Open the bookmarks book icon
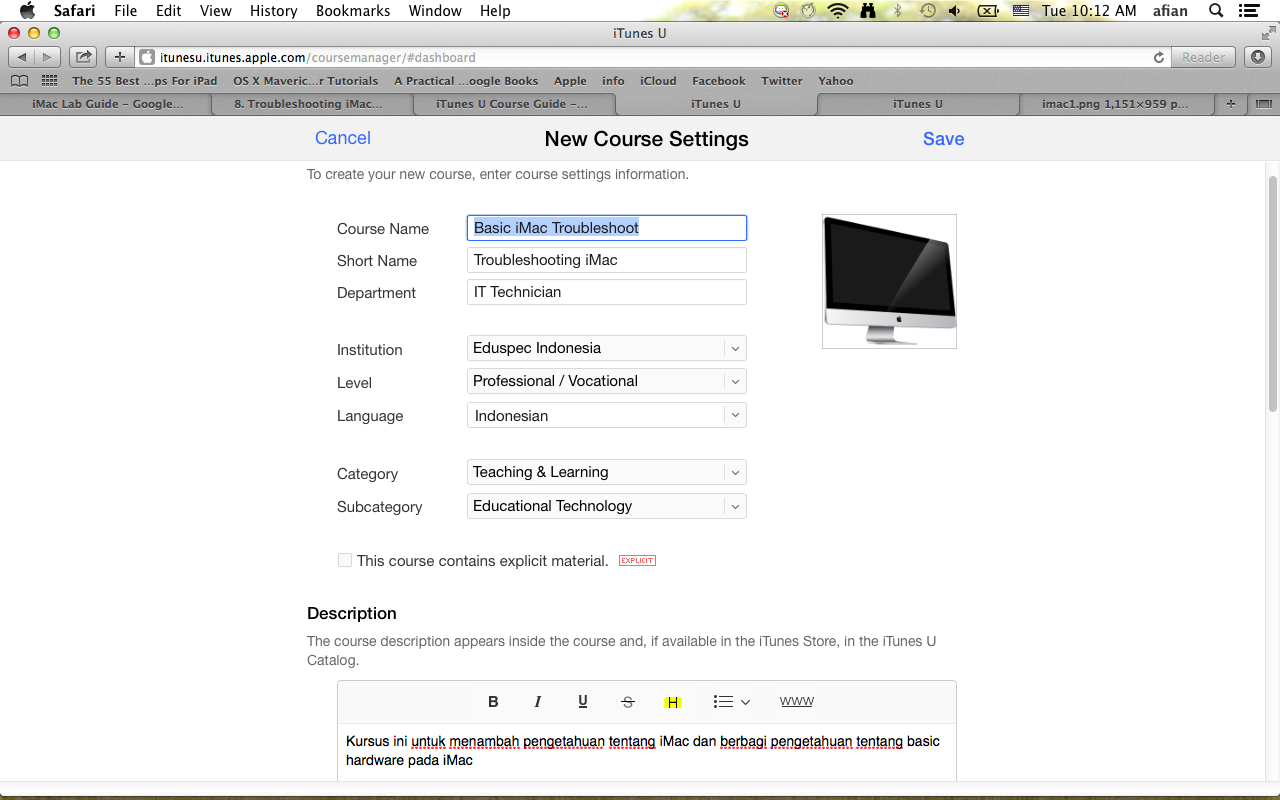Viewport: 1280px width, 800px height. [x=20, y=81]
